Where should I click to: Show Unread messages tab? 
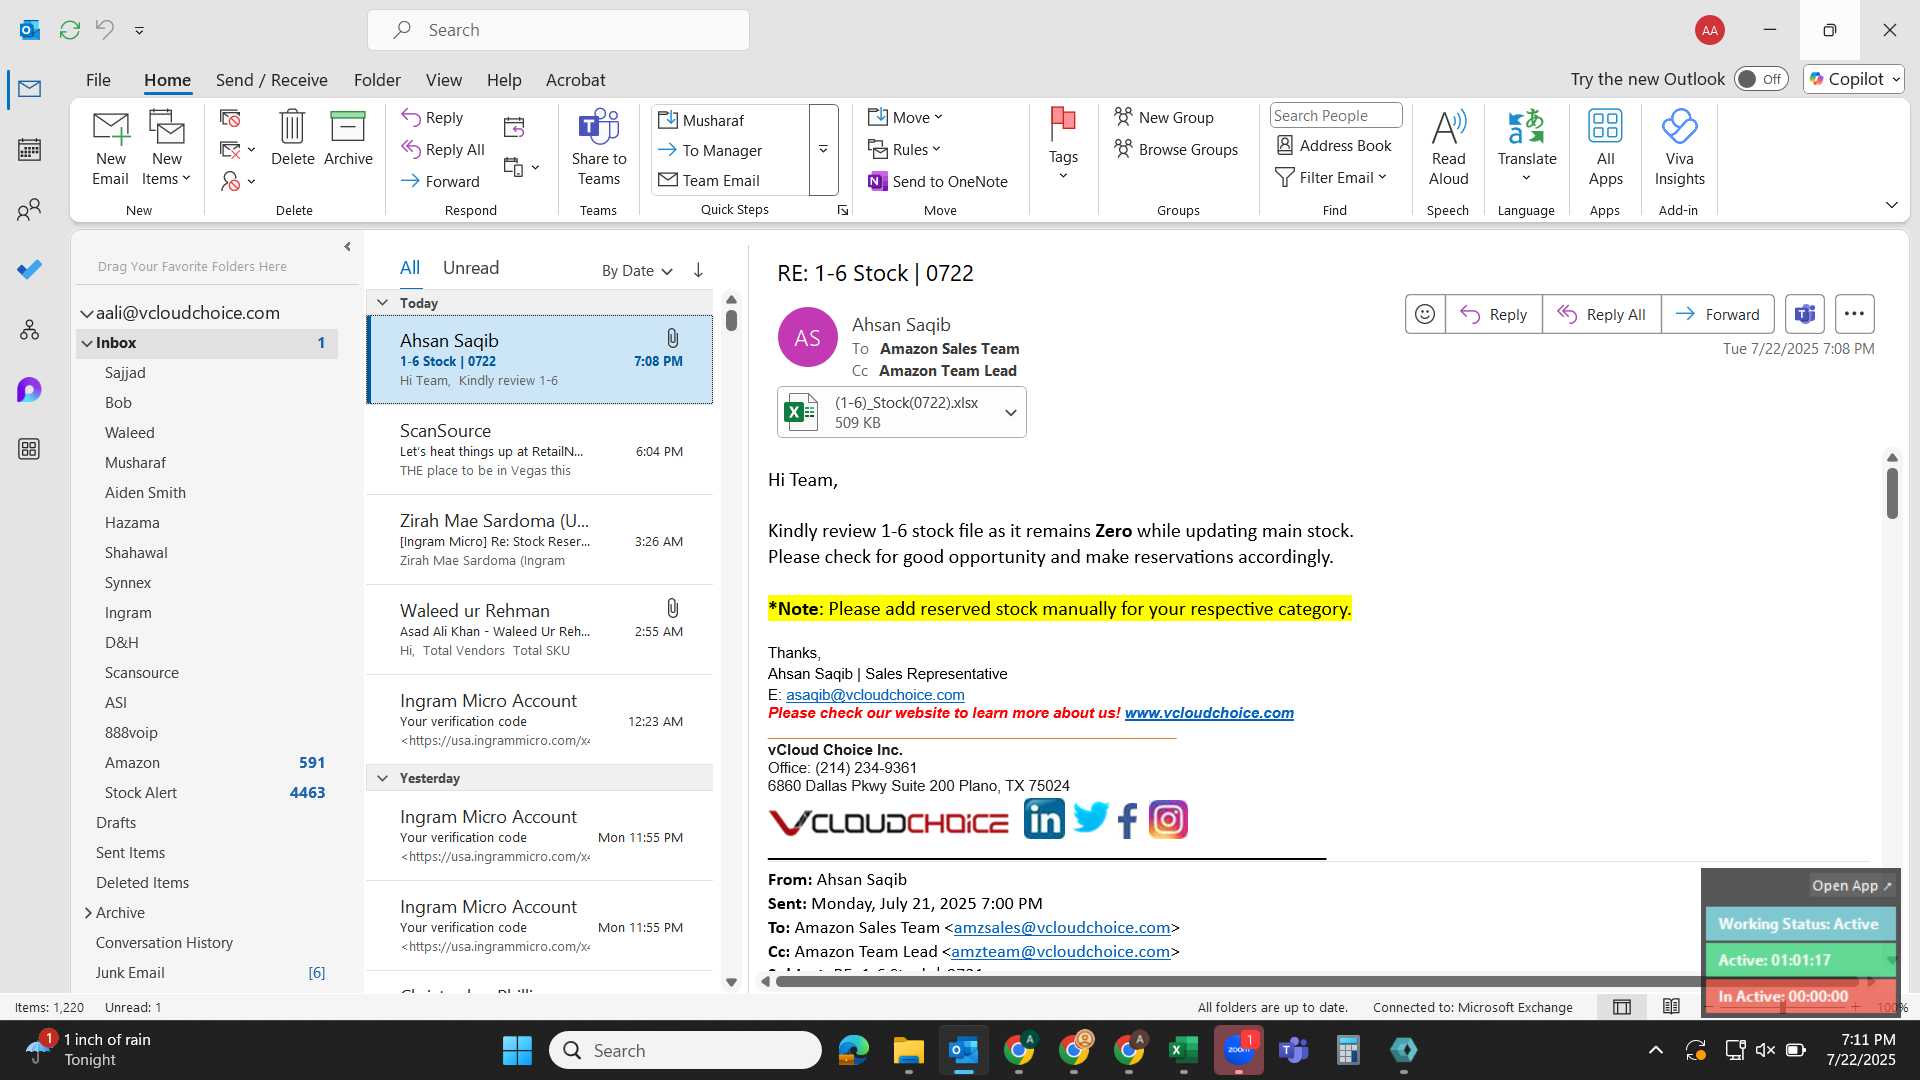click(x=470, y=268)
